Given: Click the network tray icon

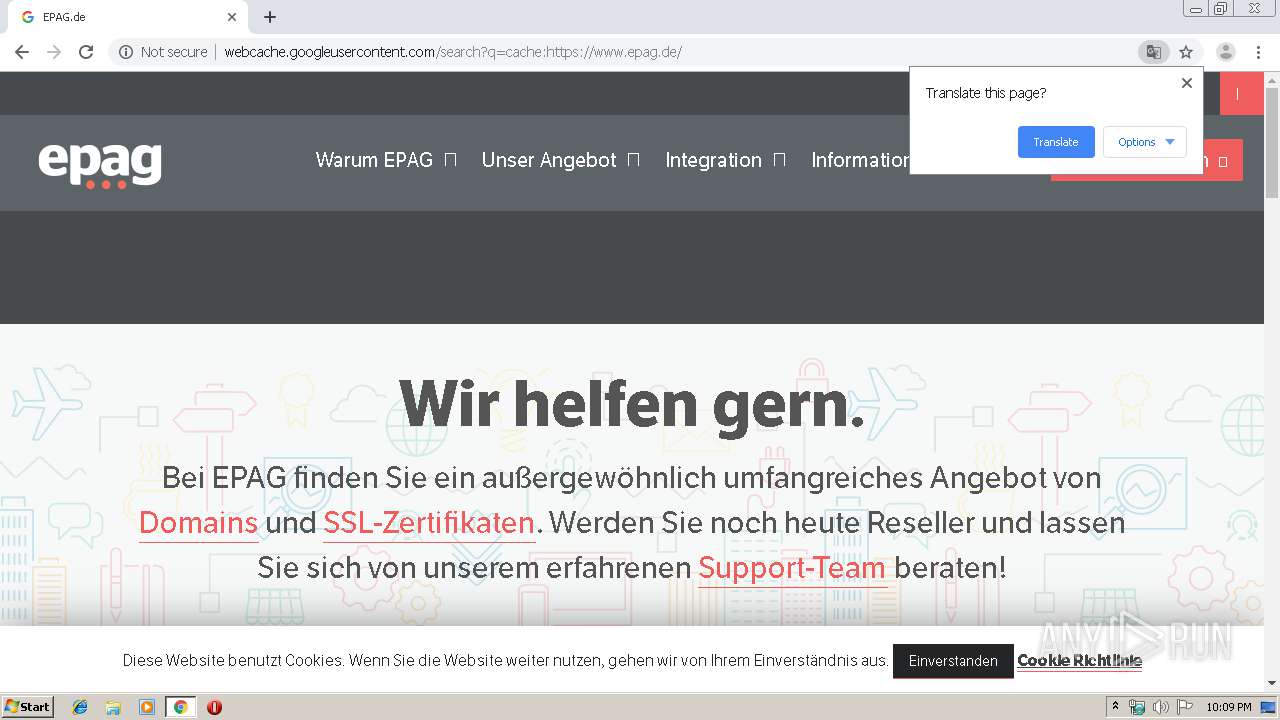Looking at the screenshot, I should click(x=1137, y=707).
